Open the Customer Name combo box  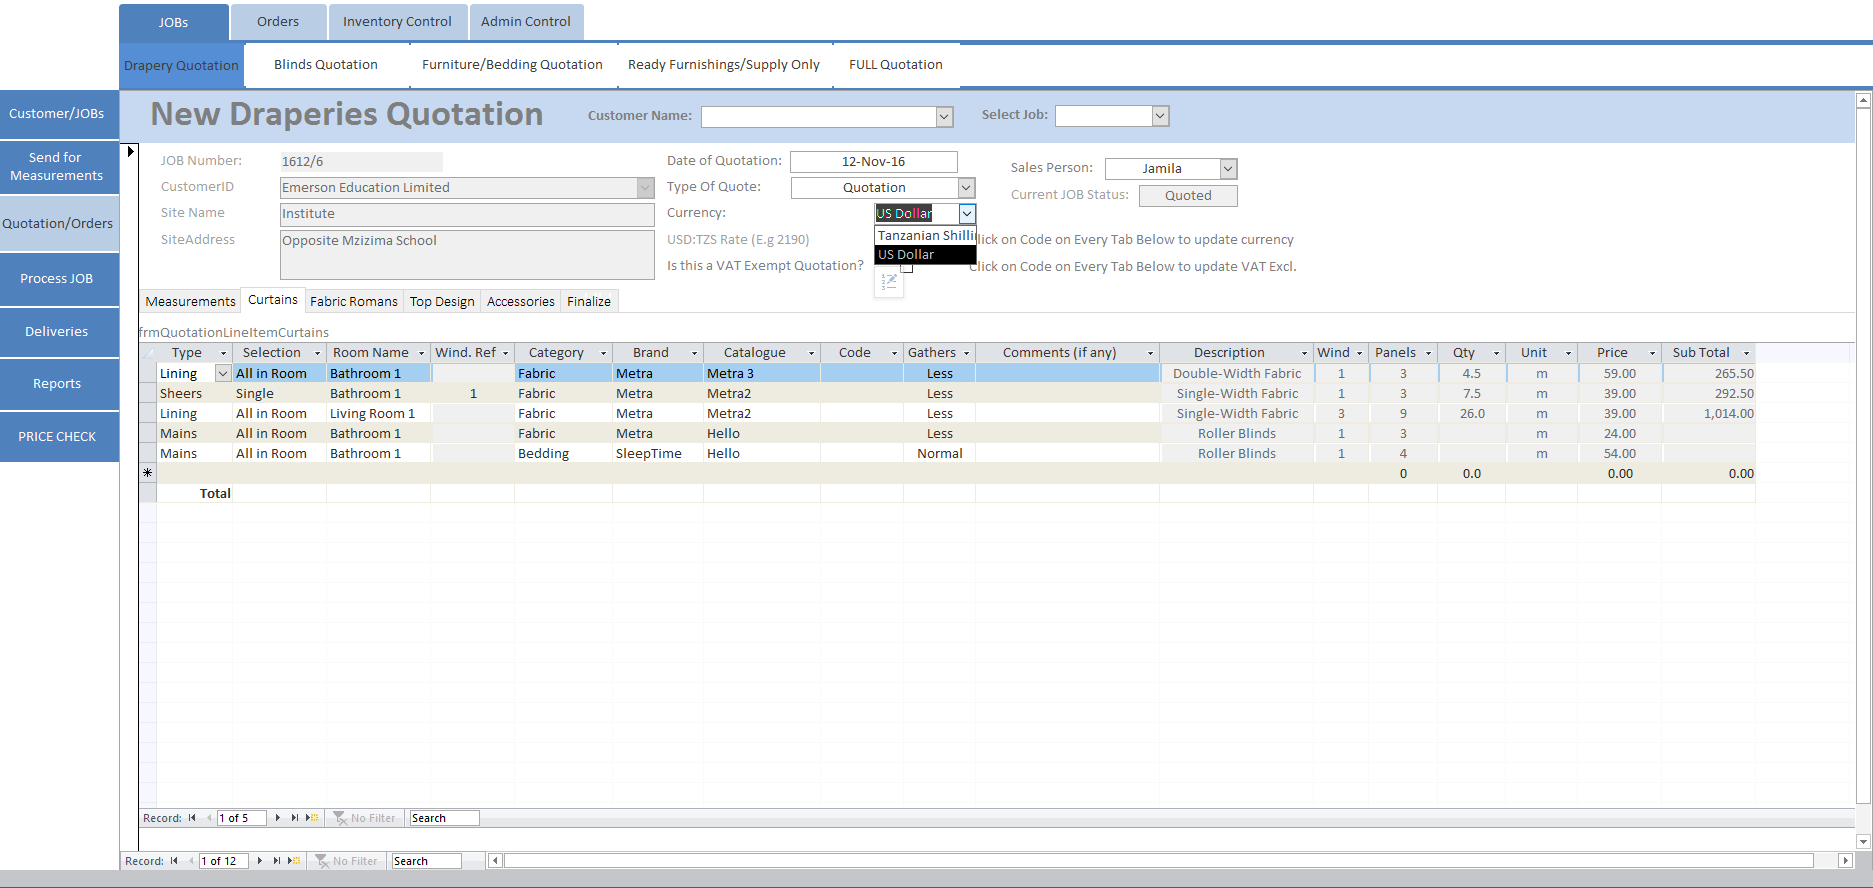[x=944, y=117]
